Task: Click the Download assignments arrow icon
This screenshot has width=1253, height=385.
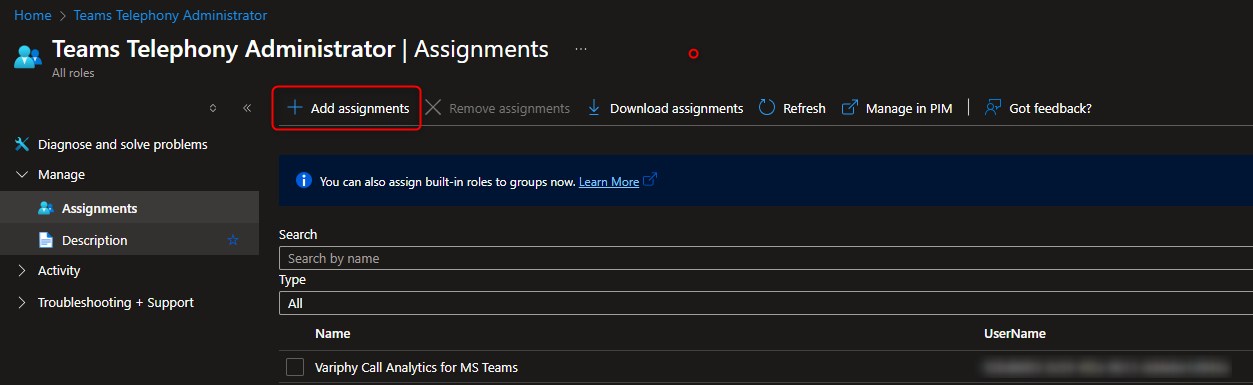Action: [593, 107]
